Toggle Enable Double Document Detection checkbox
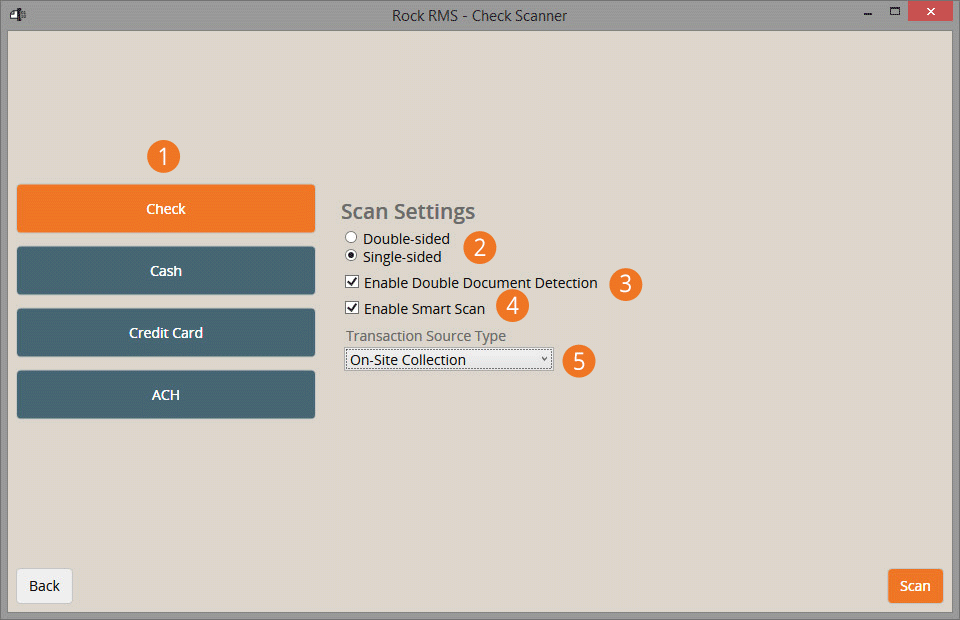Screen dimensions: 960x620 click(352, 283)
